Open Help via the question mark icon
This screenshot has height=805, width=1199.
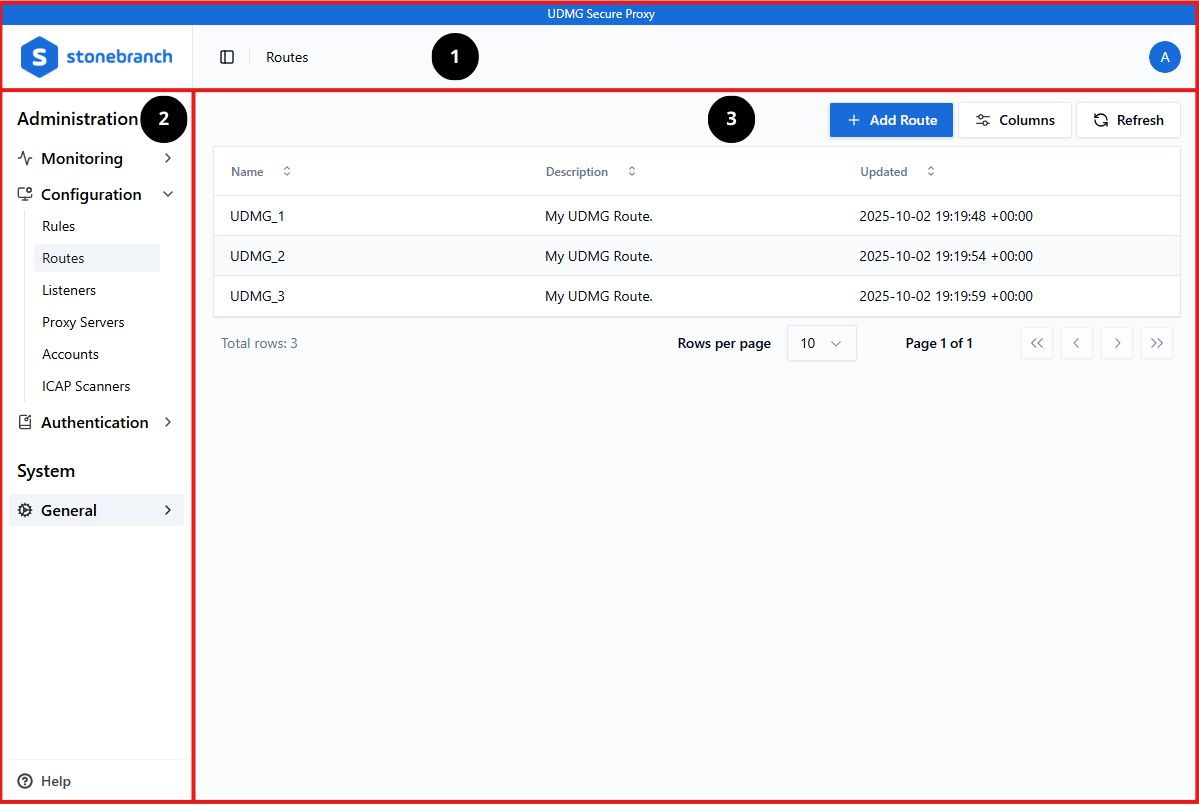[24, 781]
